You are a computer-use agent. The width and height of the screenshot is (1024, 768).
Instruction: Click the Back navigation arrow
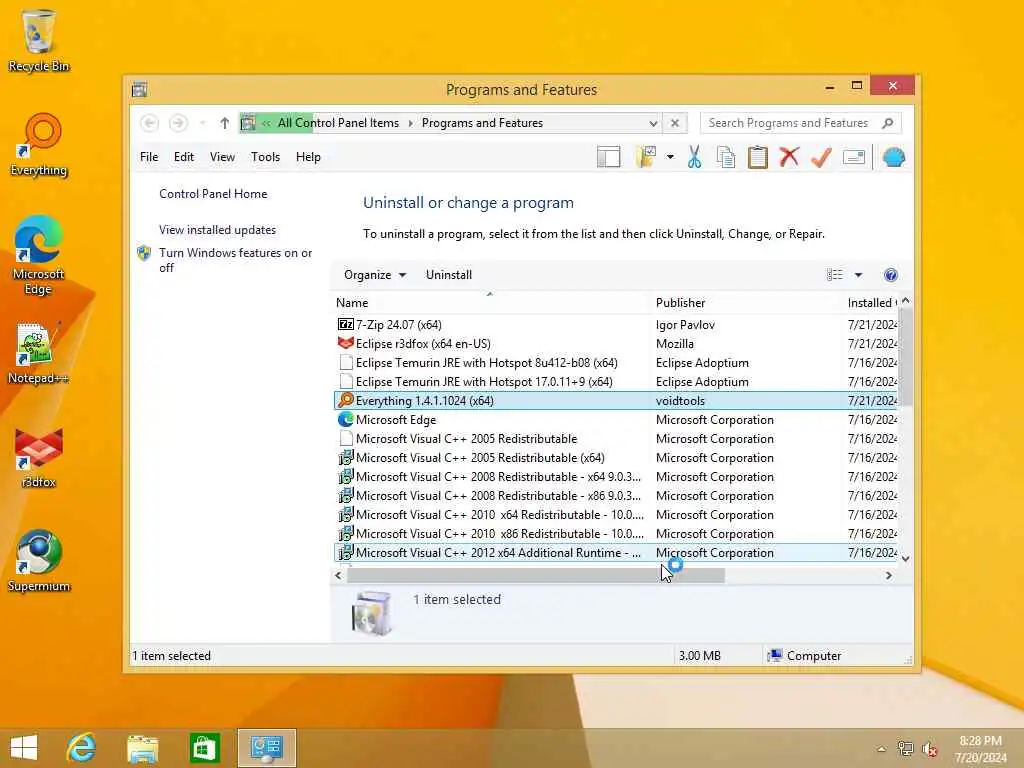click(150, 123)
